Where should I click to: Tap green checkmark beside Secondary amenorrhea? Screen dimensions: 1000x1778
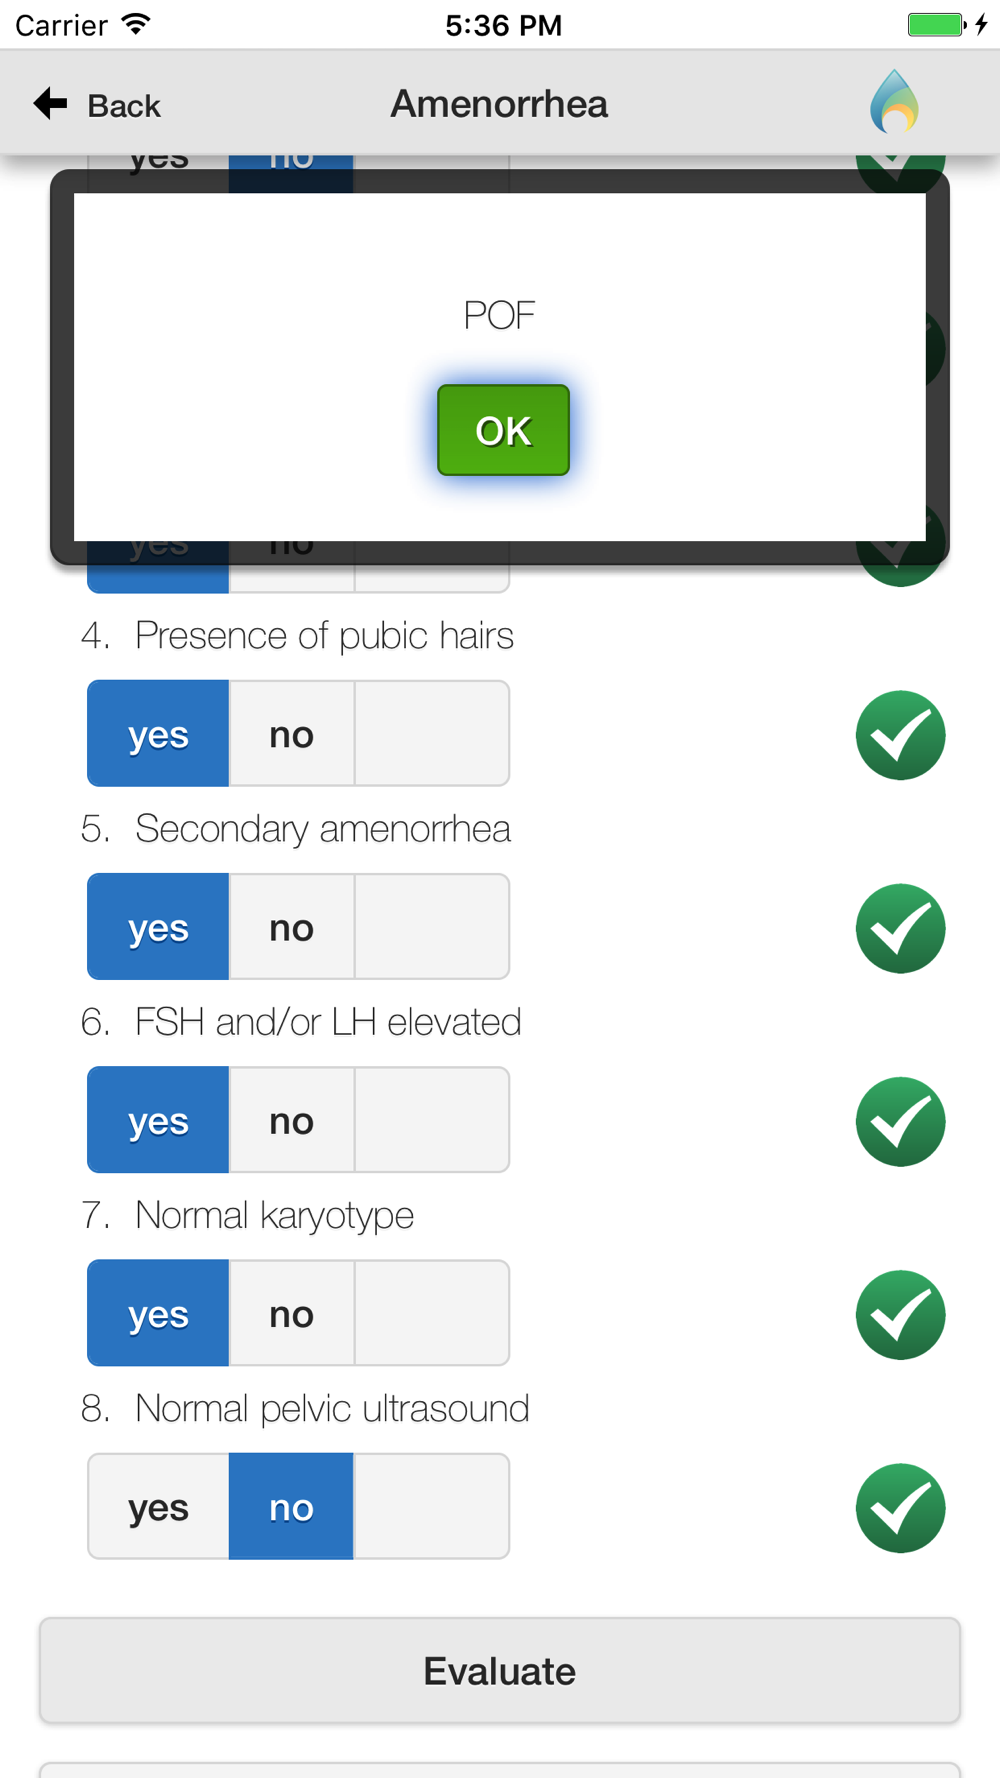[x=900, y=928]
